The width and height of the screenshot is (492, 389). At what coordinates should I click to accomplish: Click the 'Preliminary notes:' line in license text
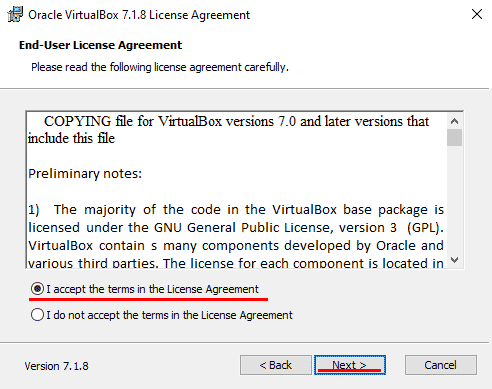[85, 174]
